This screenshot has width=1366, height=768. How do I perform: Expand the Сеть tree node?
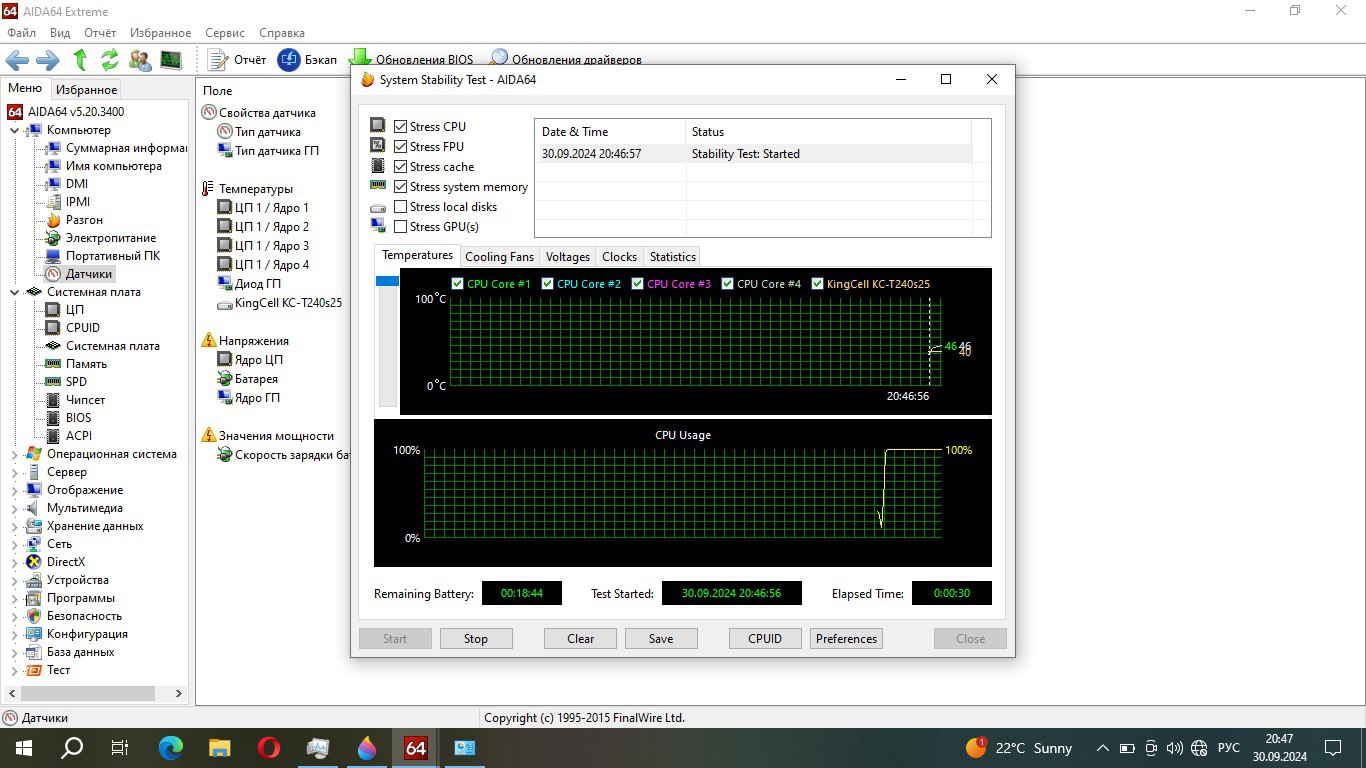[x=14, y=544]
